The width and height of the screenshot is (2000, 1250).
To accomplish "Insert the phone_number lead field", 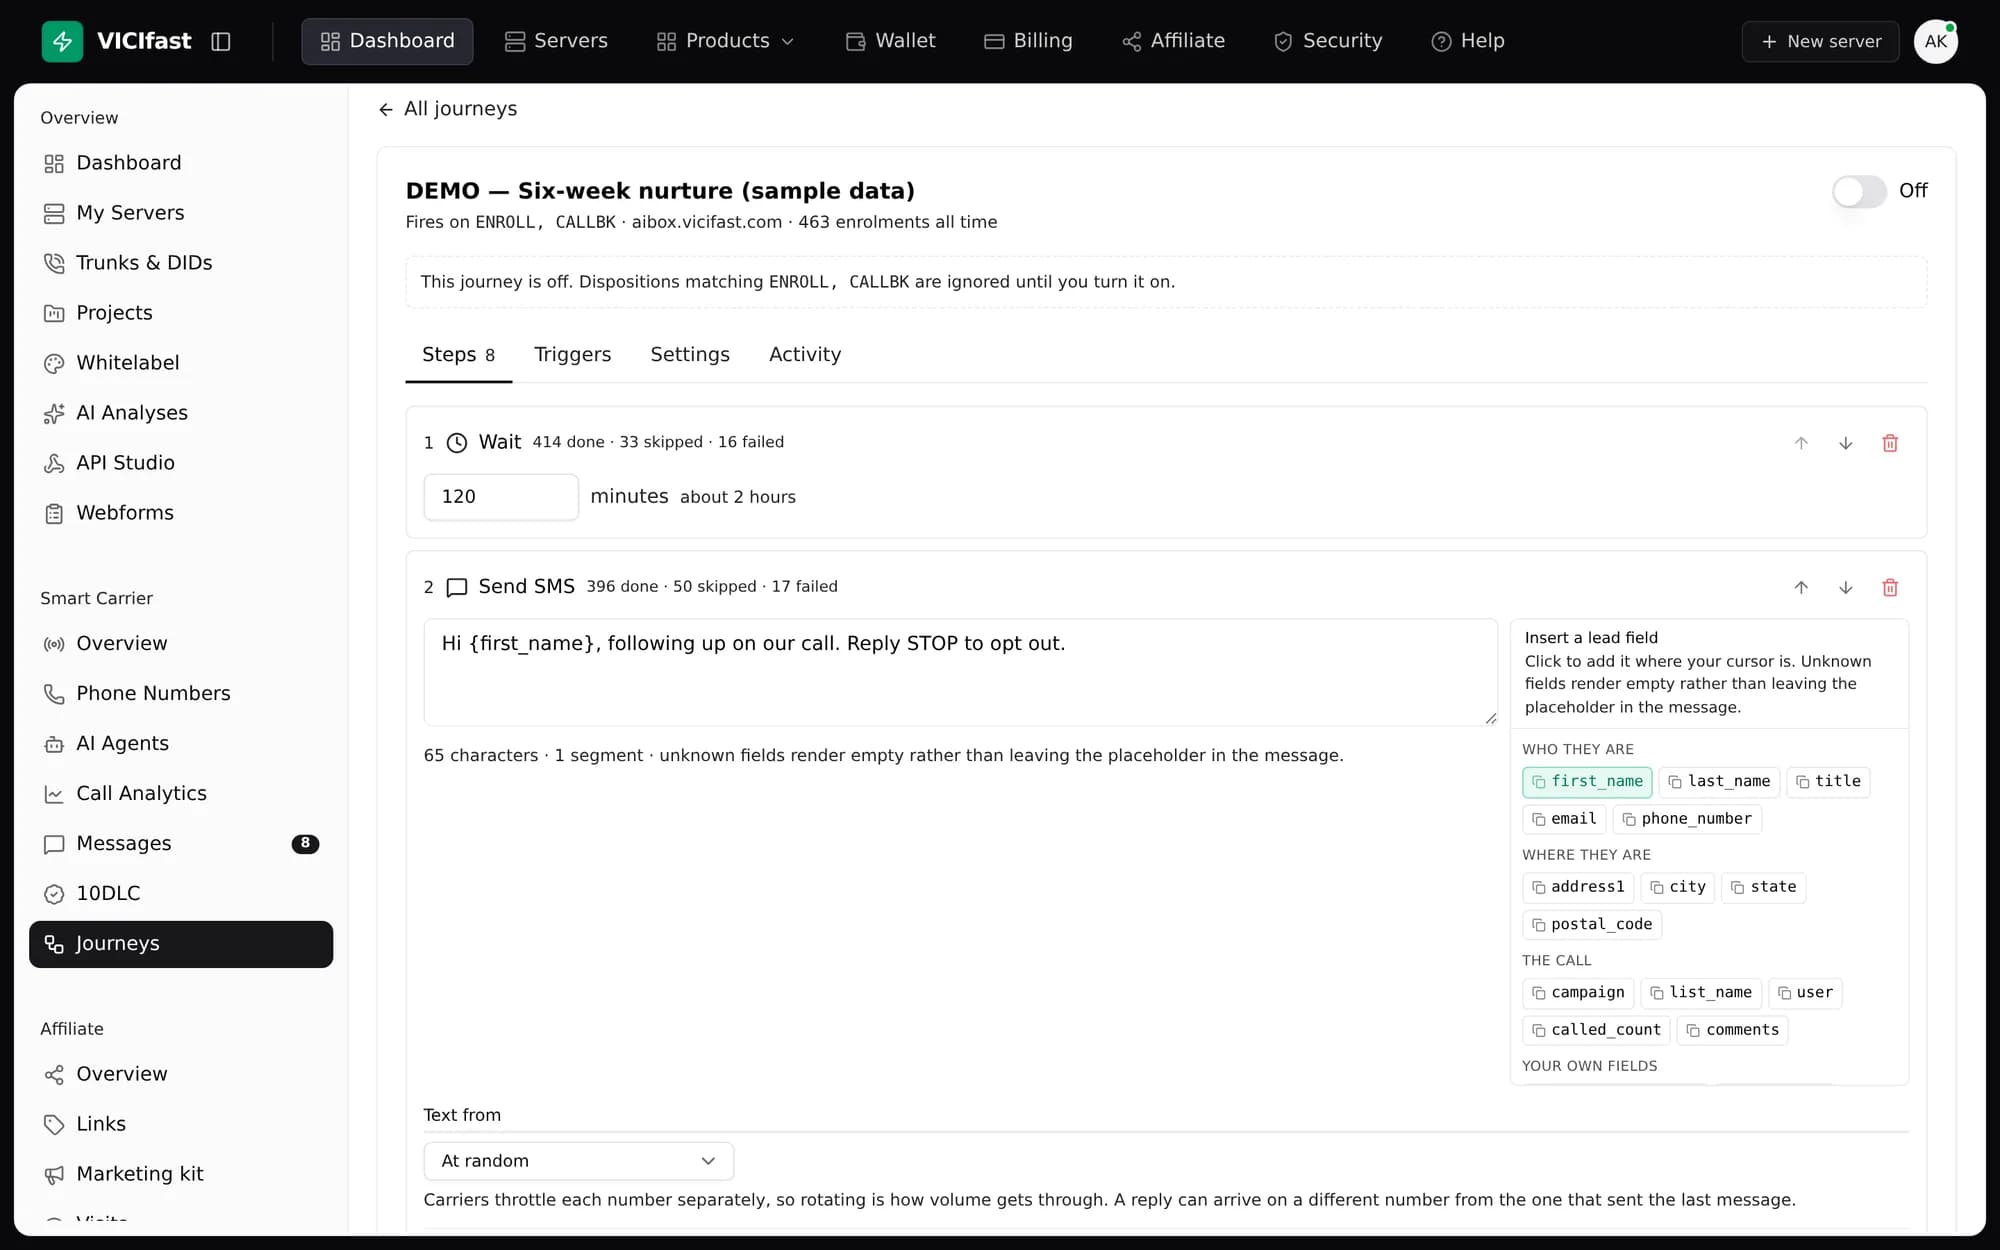I will (x=1687, y=819).
